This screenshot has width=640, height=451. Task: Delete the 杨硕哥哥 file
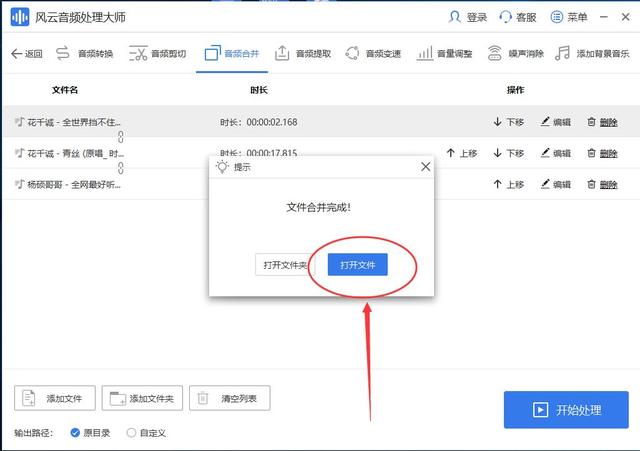tap(602, 184)
